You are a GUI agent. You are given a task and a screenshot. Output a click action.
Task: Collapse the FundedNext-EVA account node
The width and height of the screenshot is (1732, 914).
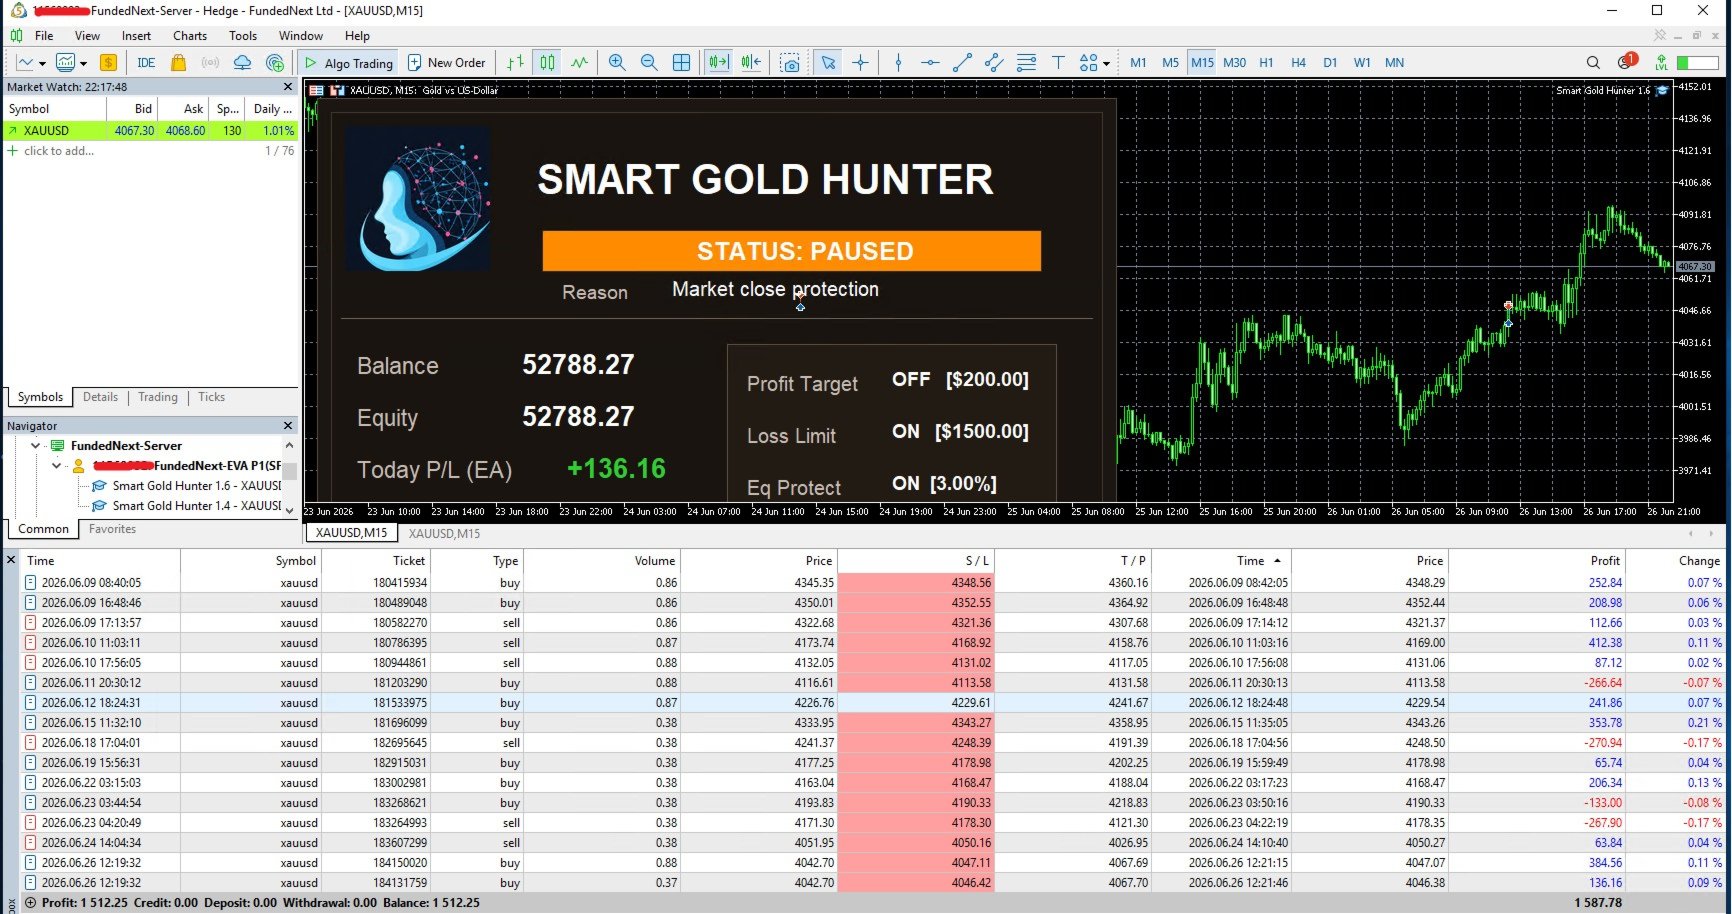(56, 466)
